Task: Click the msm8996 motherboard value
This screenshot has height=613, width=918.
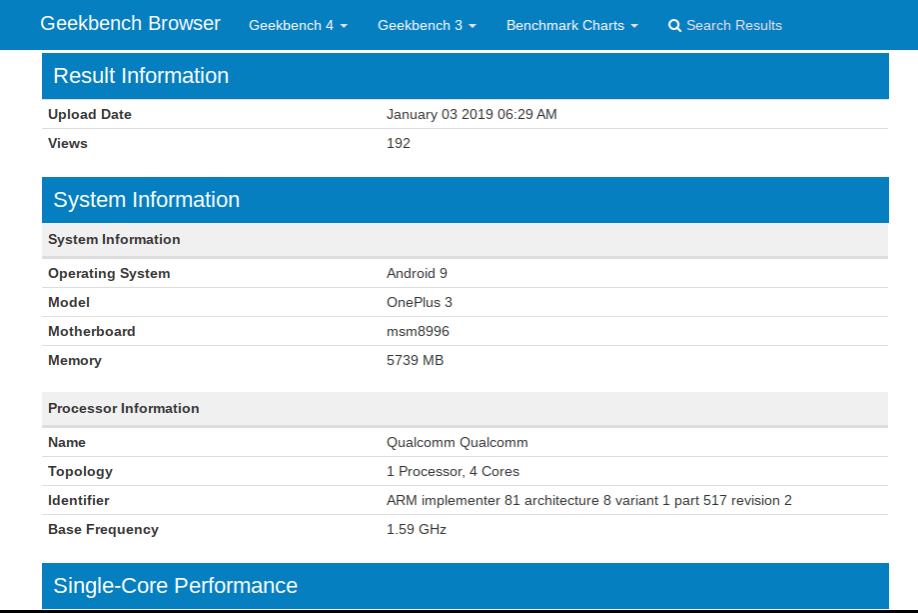Action: click(417, 331)
